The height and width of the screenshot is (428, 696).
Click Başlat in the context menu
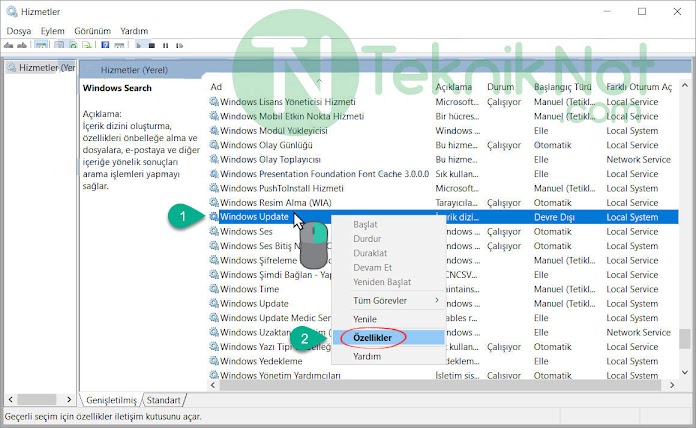point(388,224)
